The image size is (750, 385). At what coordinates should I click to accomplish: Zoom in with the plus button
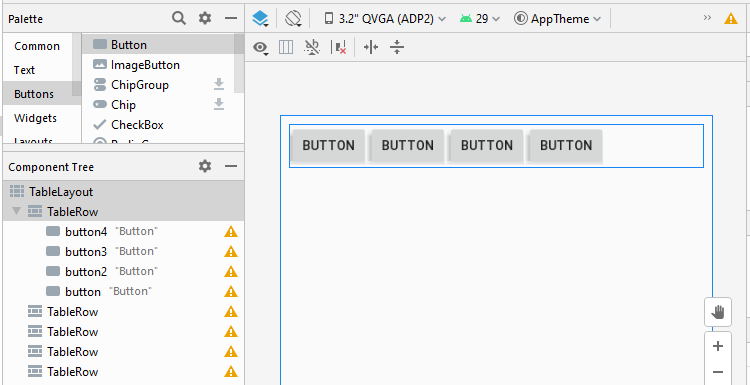717,346
